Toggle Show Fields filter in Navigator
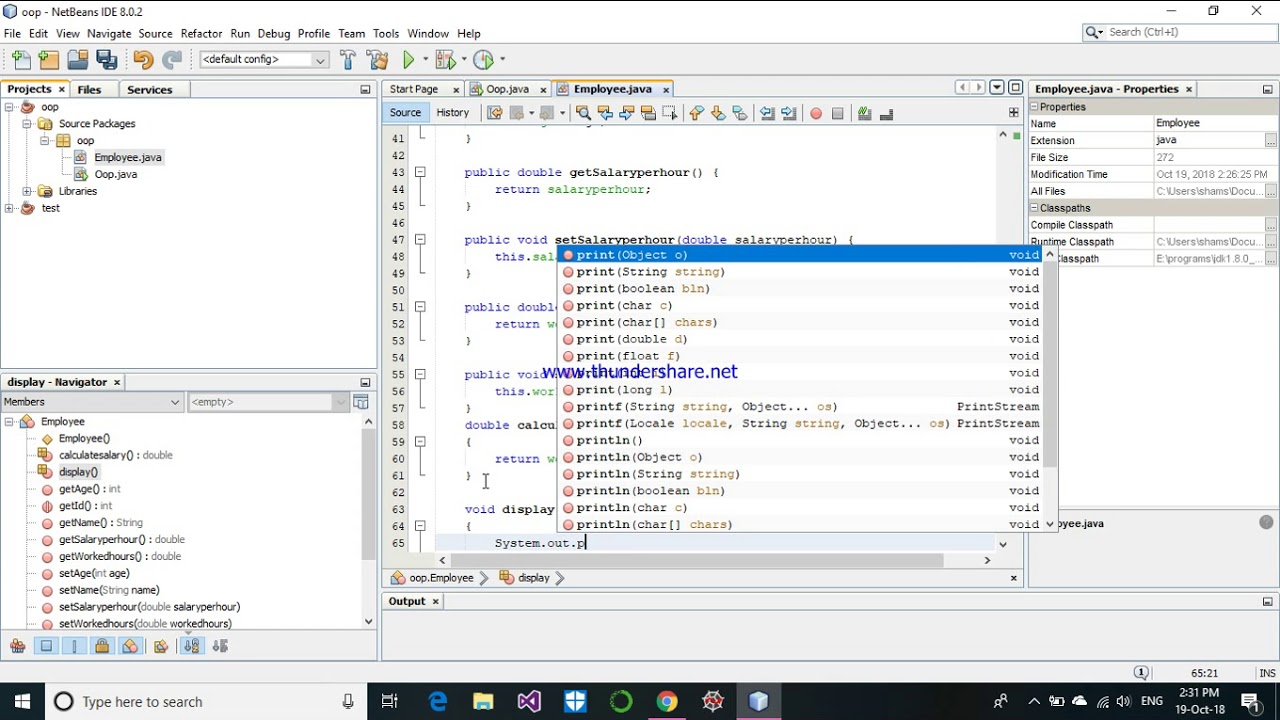1280x720 pixels. click(x=46, y=647)
